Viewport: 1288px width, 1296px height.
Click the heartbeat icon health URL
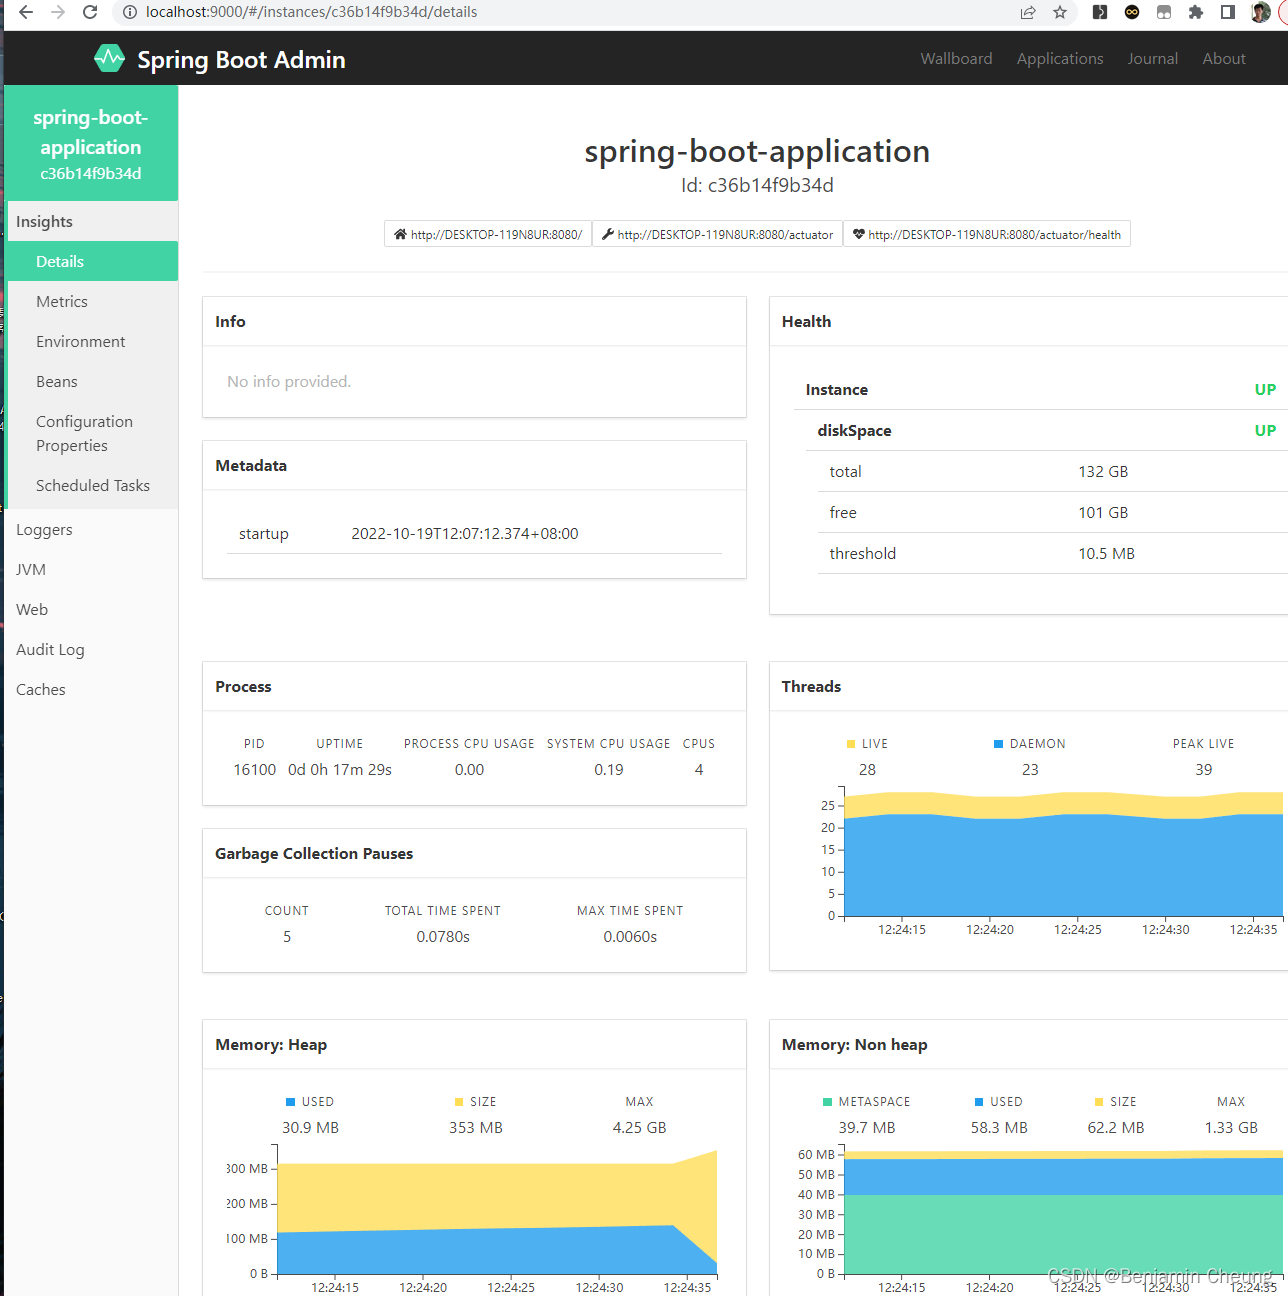(986, 234)
